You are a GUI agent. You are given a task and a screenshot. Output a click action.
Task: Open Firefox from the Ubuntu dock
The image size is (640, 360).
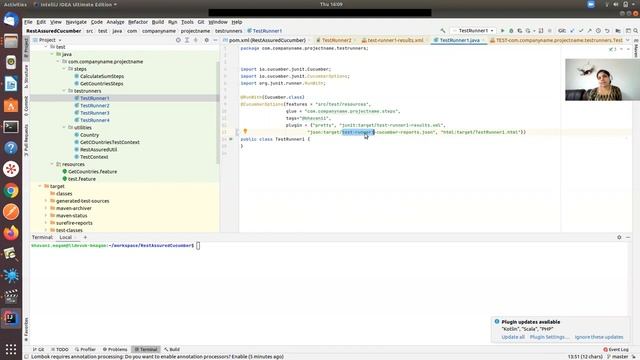[11, 233]
